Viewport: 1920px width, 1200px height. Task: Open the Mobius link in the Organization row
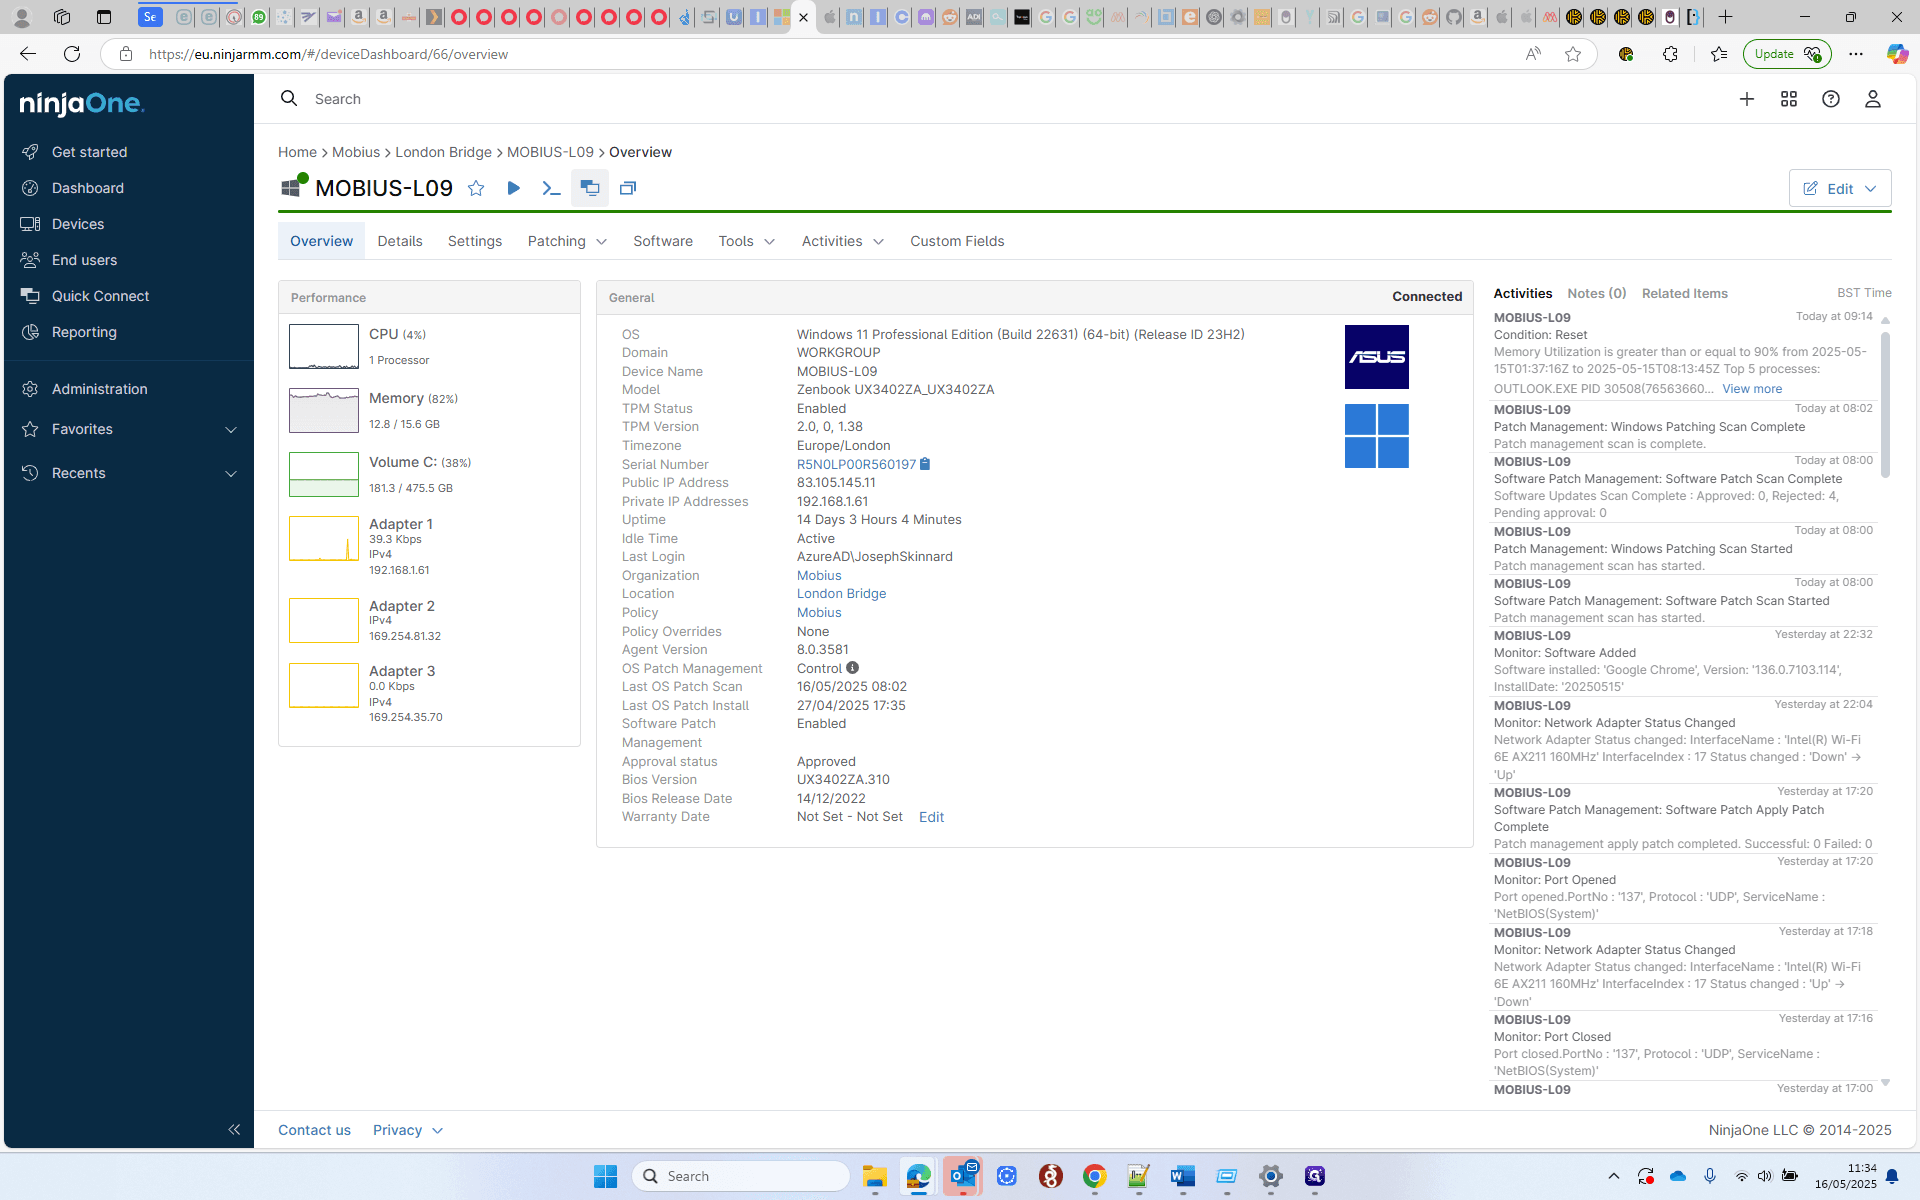tap(819, 576)
